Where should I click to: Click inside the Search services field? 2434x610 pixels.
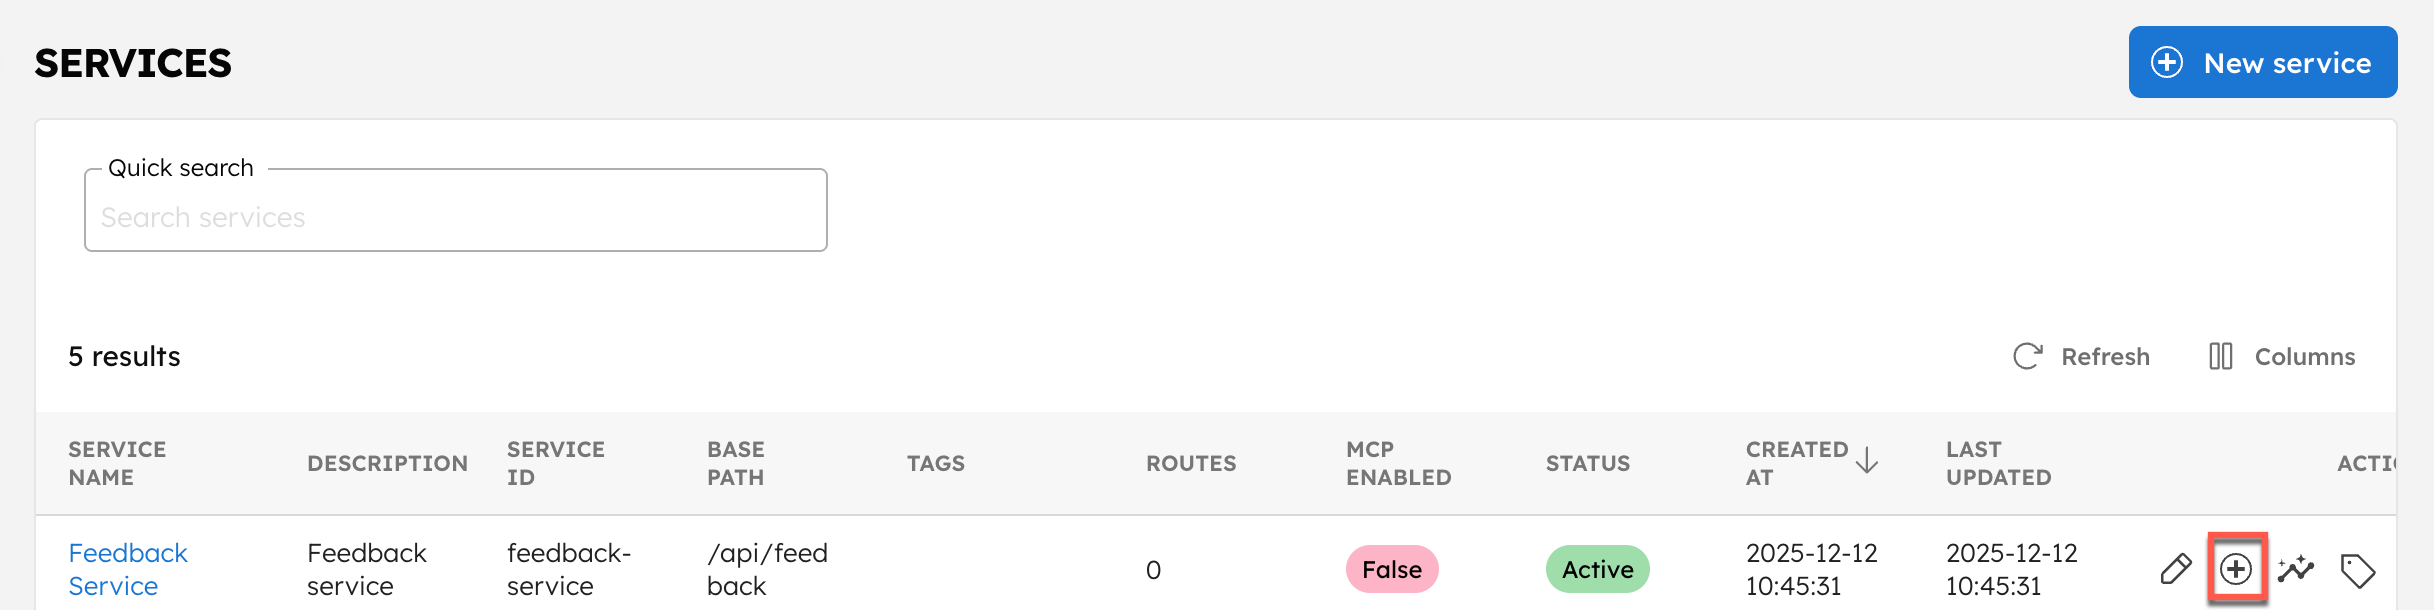tap(455, 216)
